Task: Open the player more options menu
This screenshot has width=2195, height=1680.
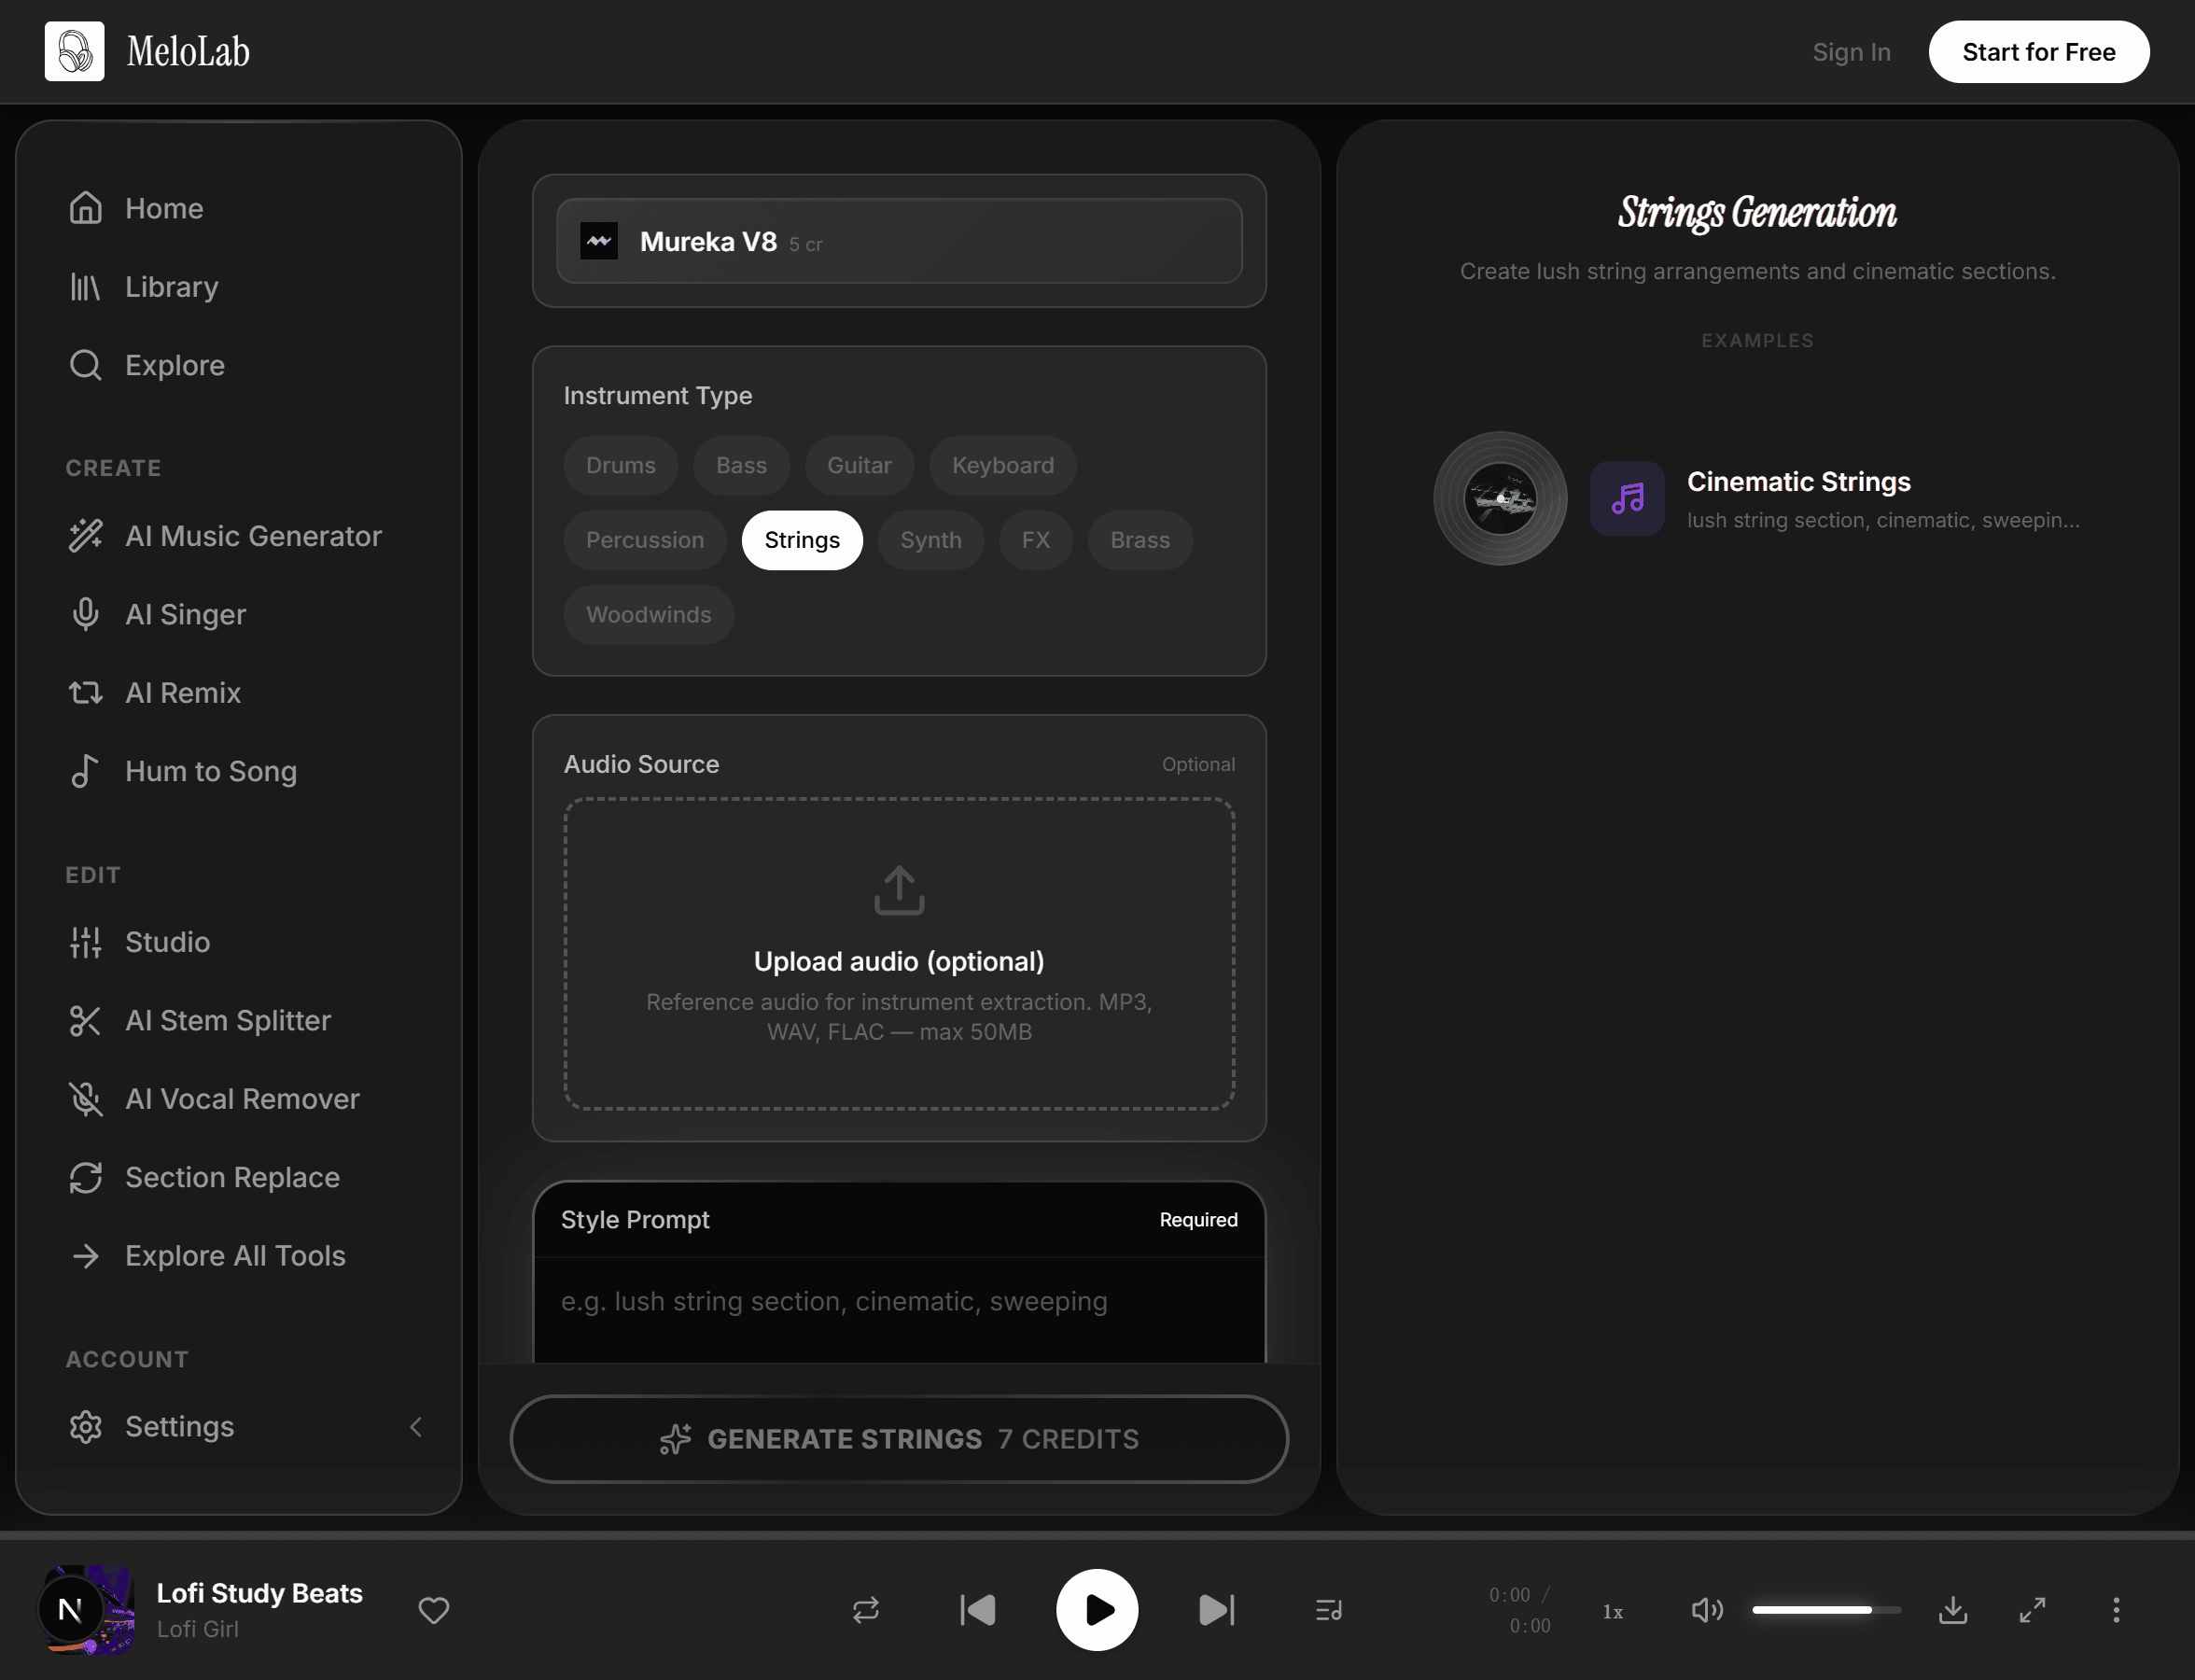Action: click(x=2116, y=1610)
